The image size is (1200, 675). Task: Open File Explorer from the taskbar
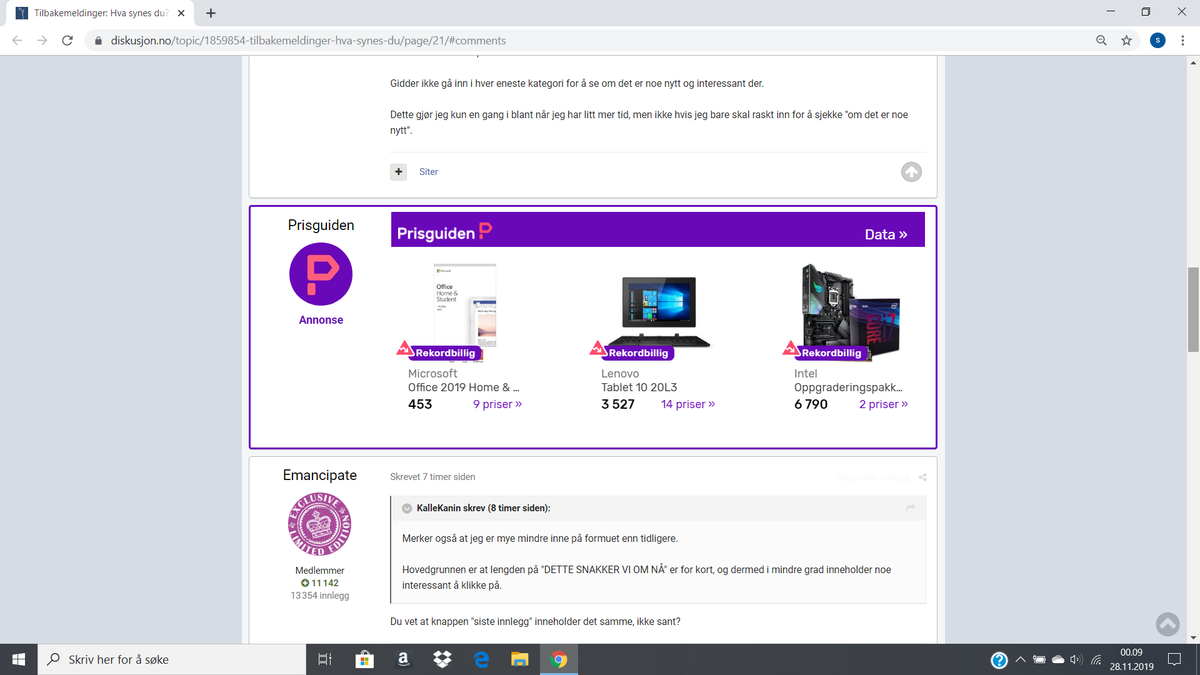(x=519, y=660)
